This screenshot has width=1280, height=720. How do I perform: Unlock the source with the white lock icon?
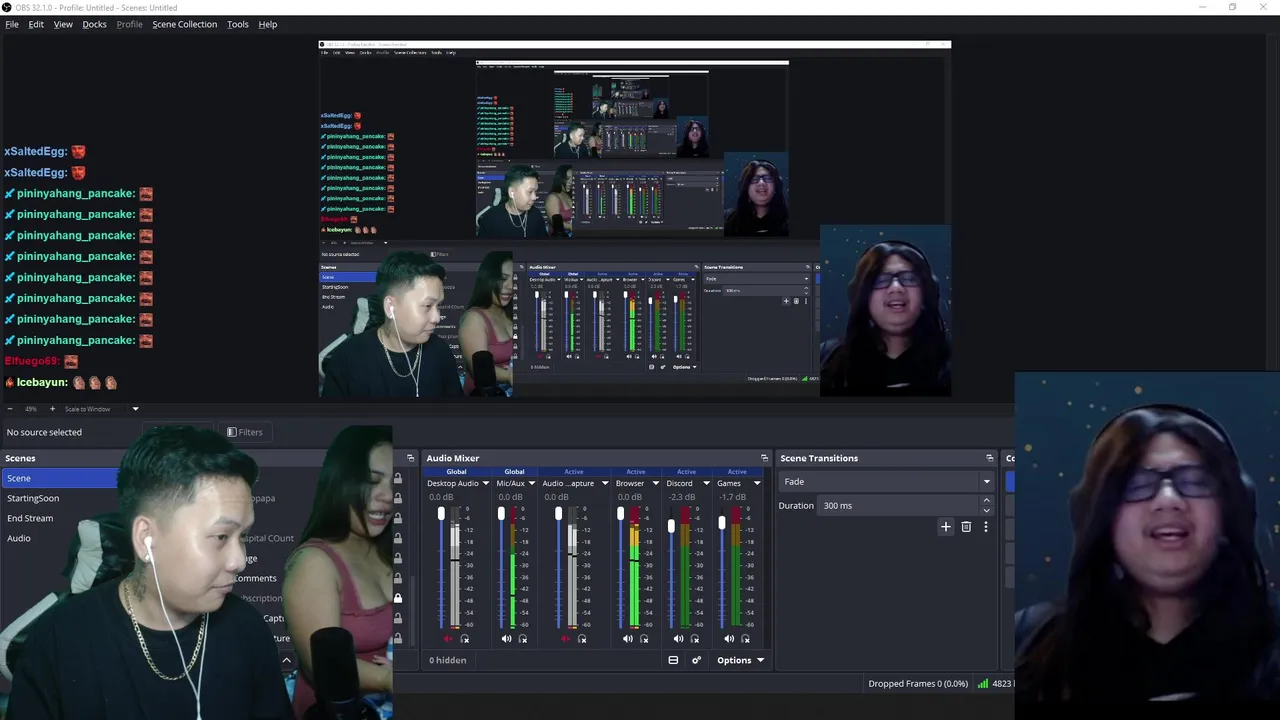(398, 598)
